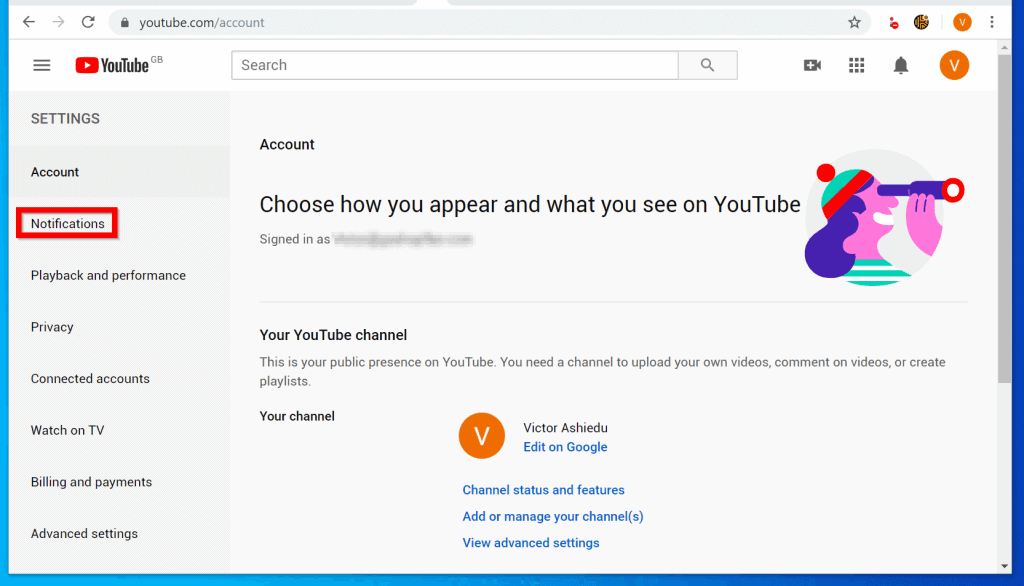Bookmark this page with the star icon

coord(854,22)
